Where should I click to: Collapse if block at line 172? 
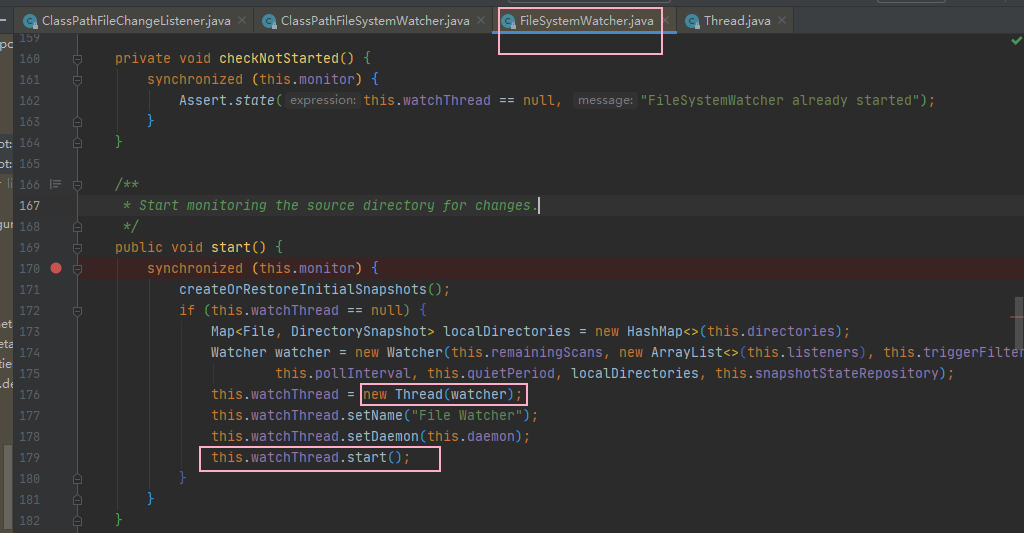coord(78,311)
